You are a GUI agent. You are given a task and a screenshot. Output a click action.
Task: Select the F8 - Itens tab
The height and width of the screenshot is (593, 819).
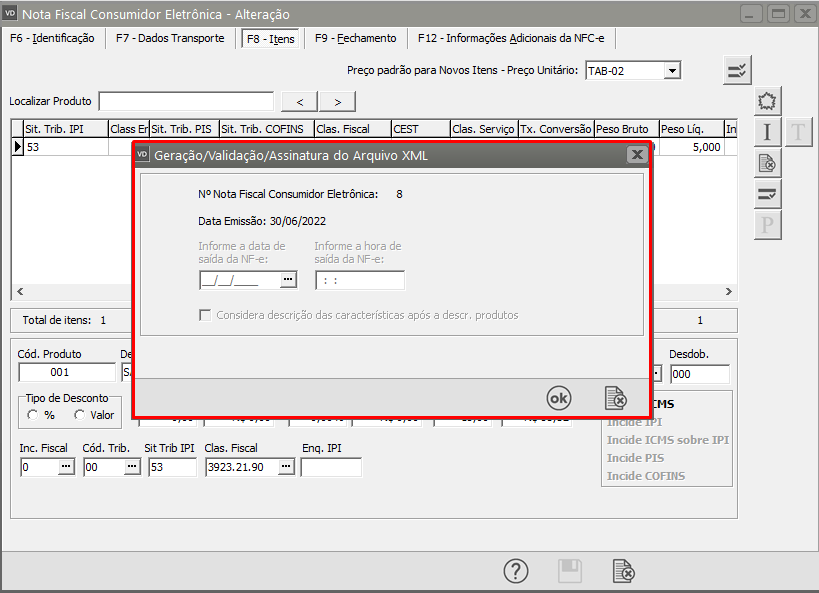click(271, 39)
